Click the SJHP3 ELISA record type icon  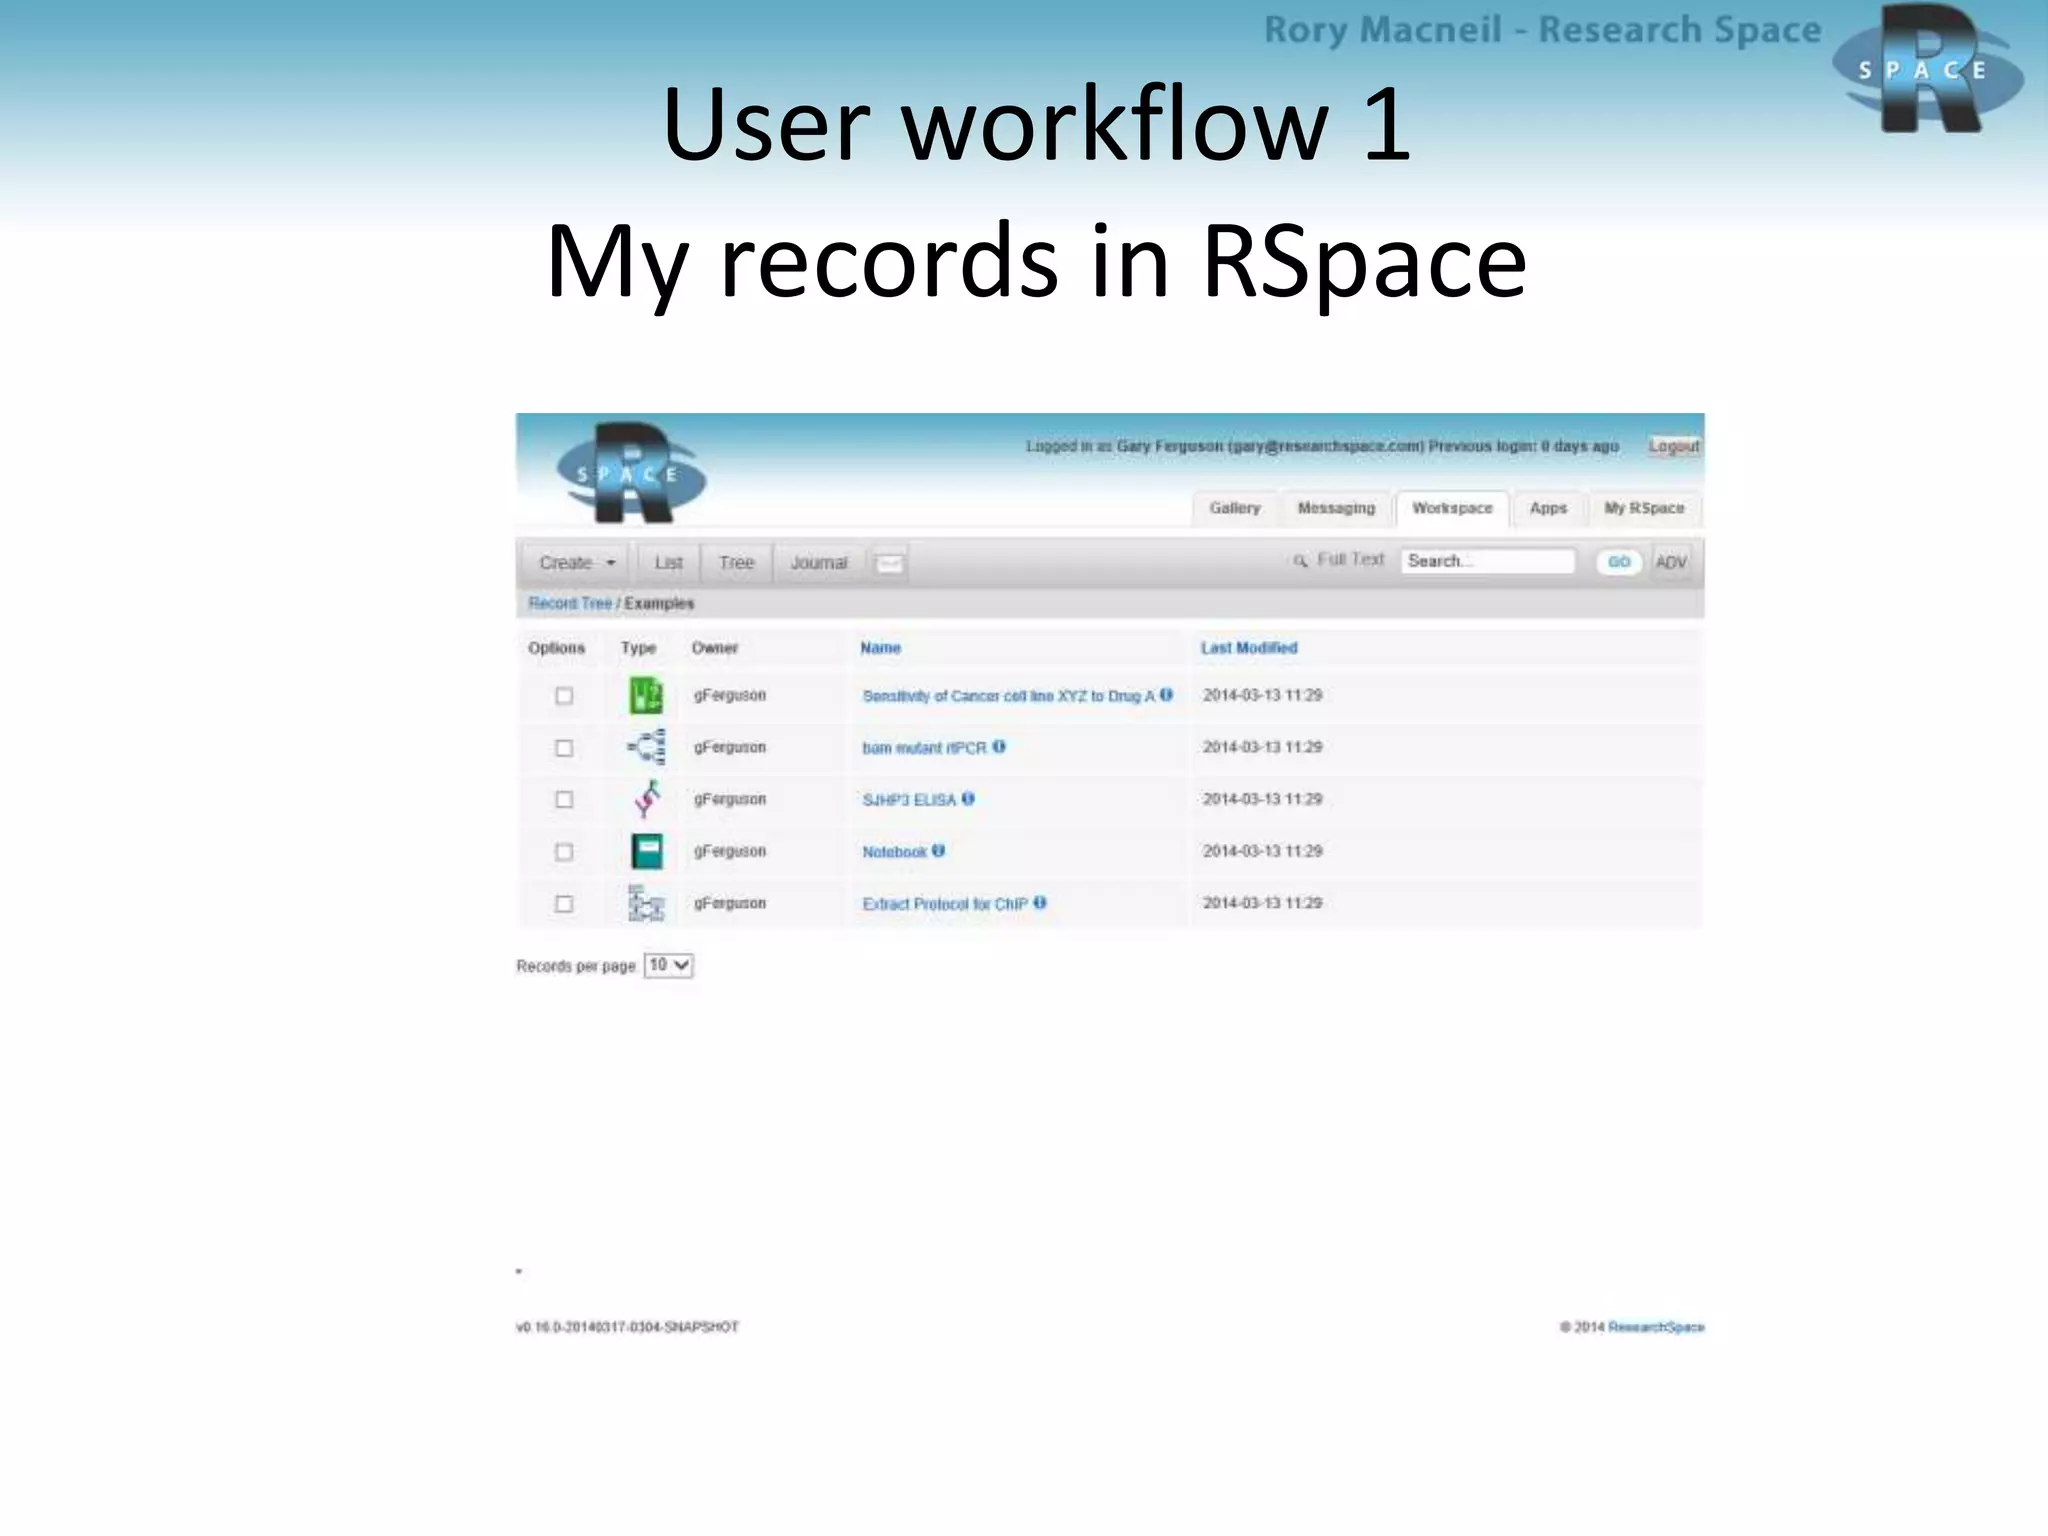click(x=647, y=799)
